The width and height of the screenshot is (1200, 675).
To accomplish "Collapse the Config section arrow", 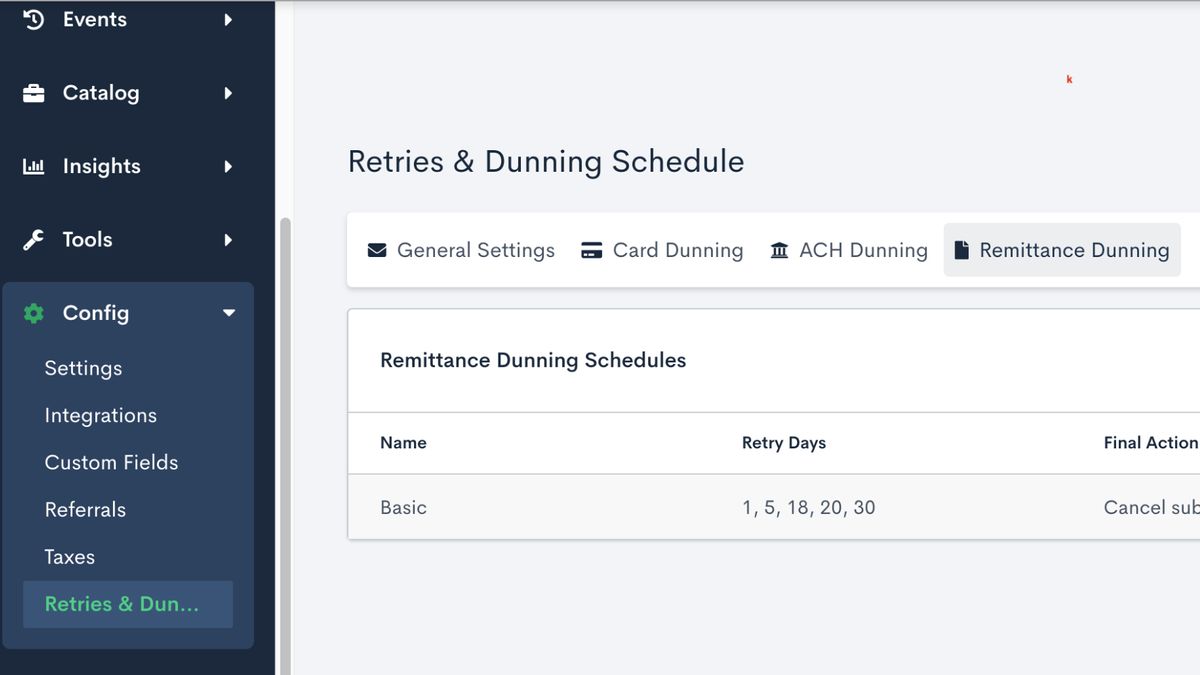I will pyautogui.click(x=228, y=313).
